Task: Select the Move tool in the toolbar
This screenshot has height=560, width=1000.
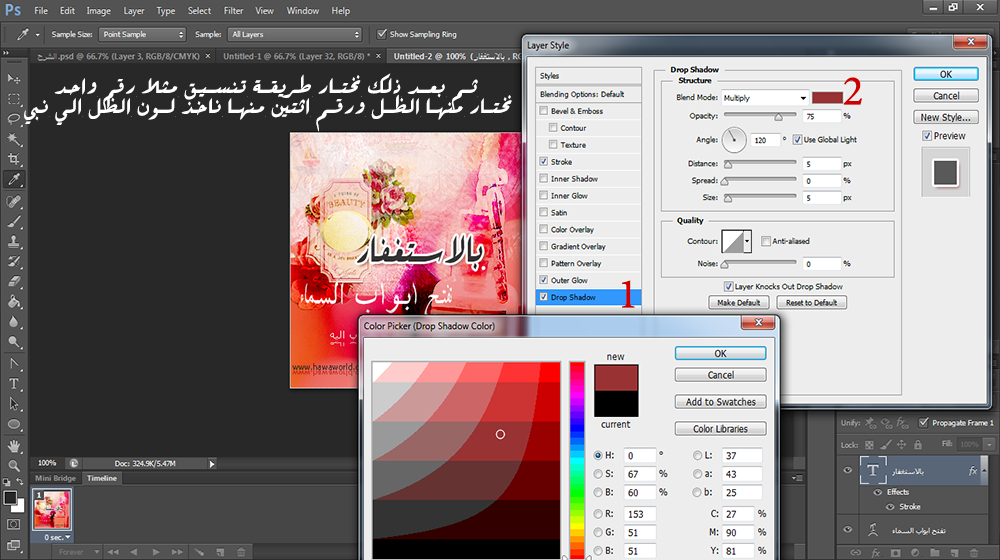Action: tap(14, 78)
